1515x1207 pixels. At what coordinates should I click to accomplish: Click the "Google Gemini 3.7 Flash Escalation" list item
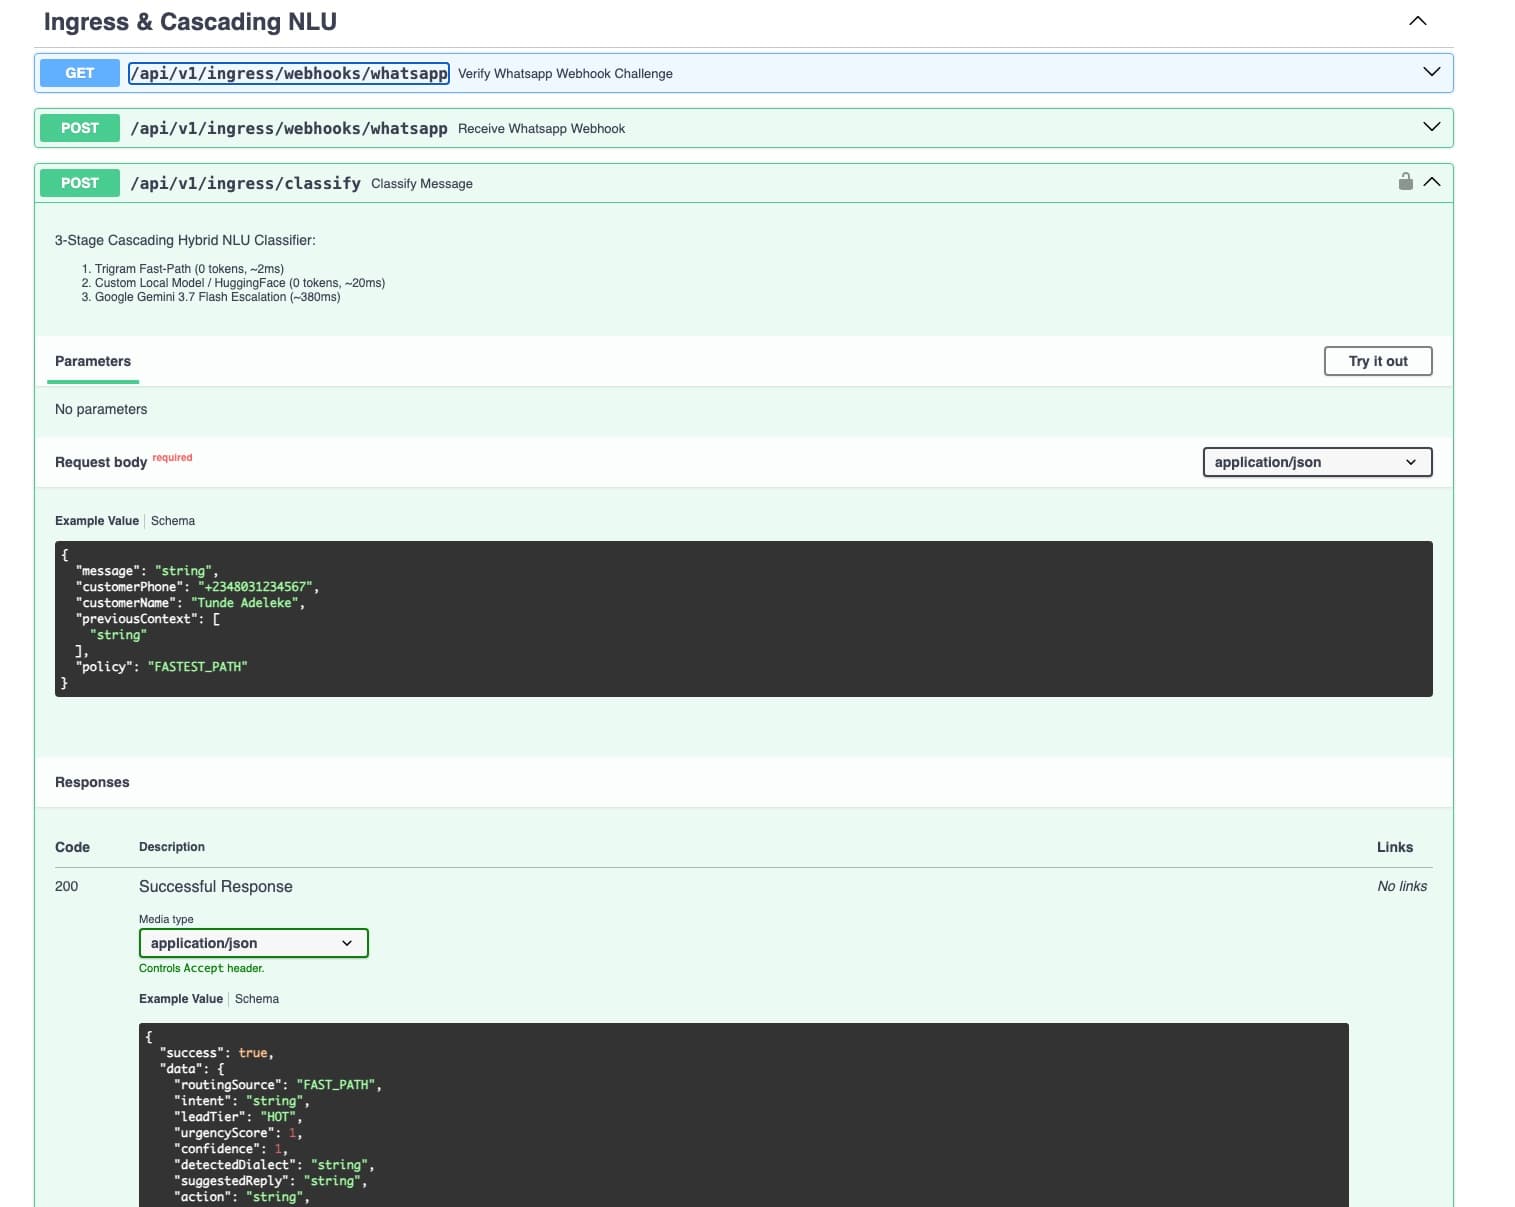tap(217, 297)
